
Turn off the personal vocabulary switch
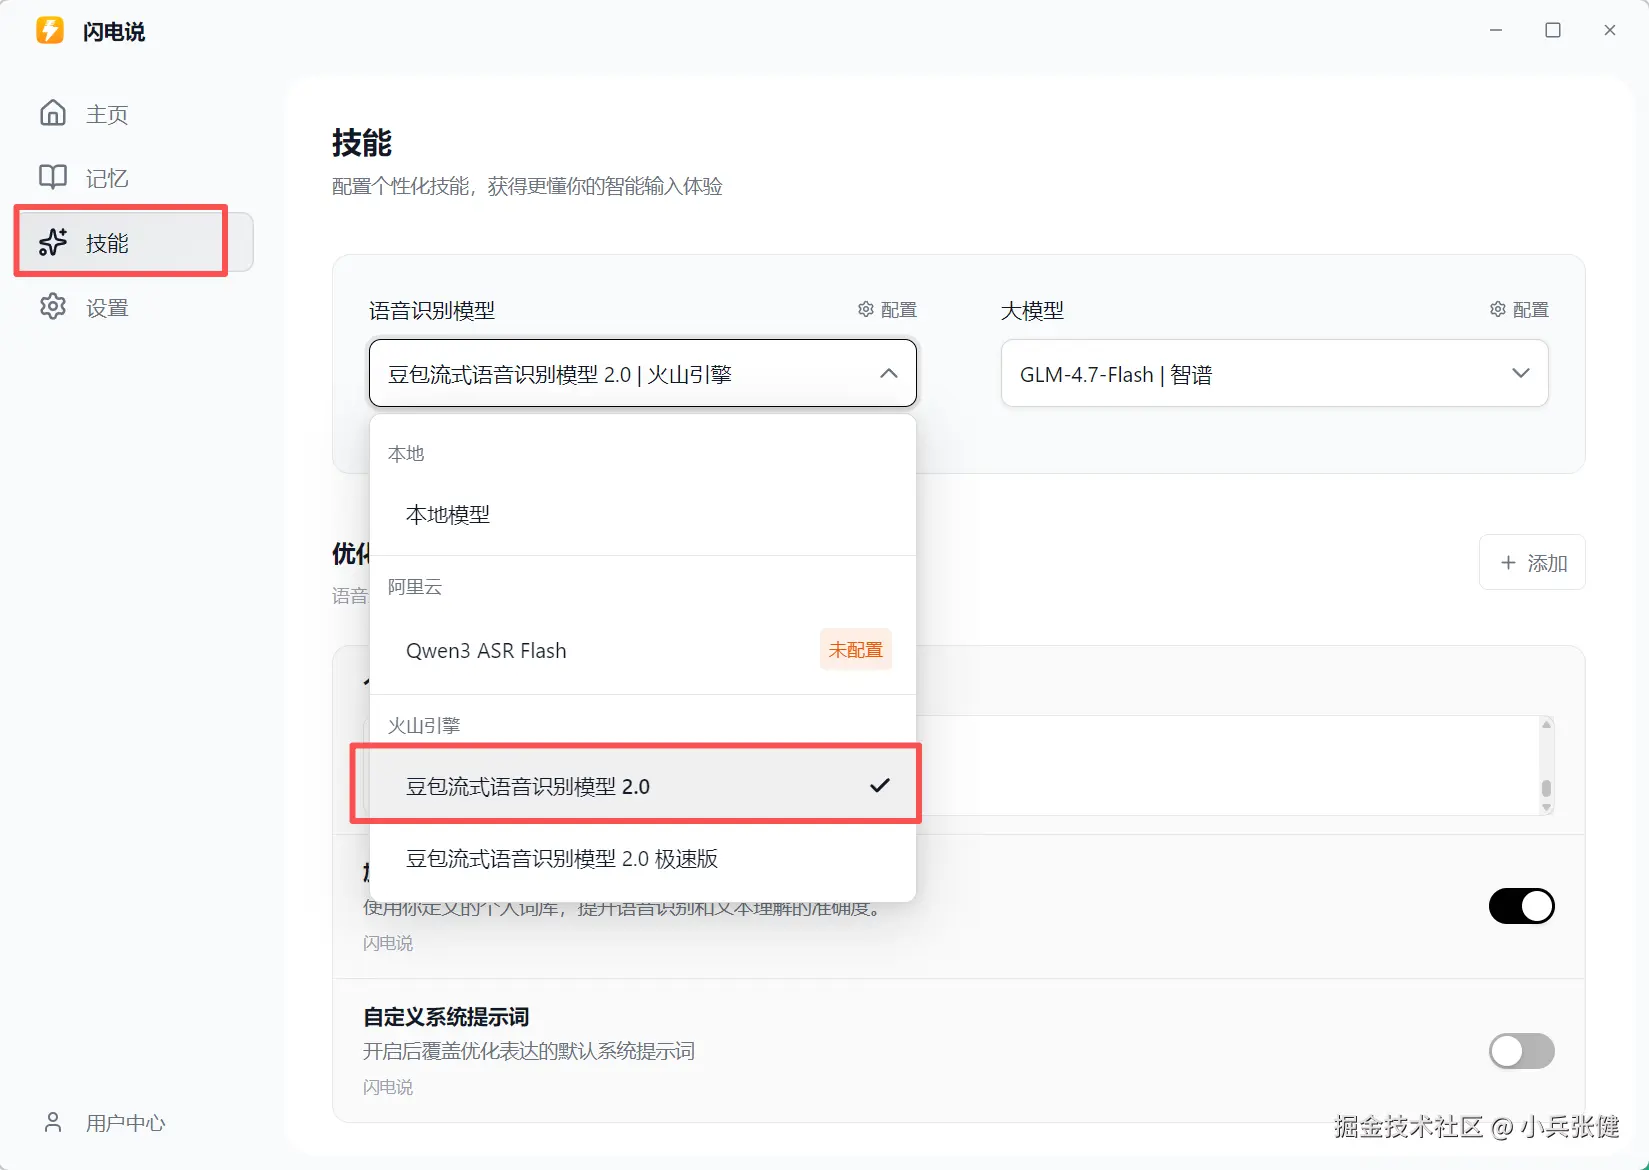(1522, 906)
